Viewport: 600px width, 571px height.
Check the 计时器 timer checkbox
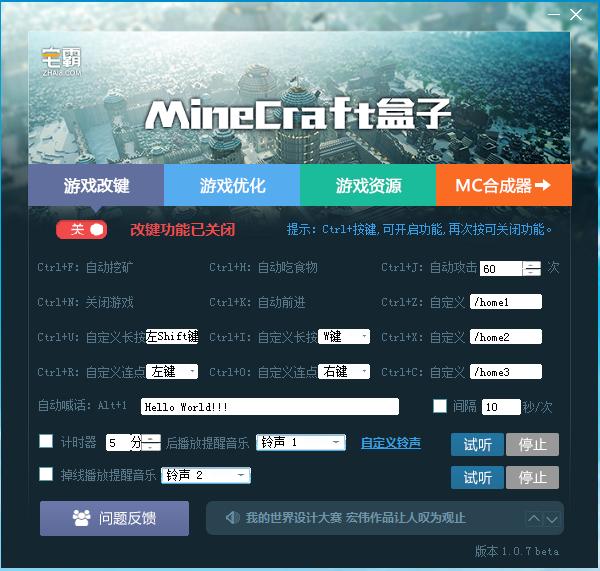pos(46,441)
